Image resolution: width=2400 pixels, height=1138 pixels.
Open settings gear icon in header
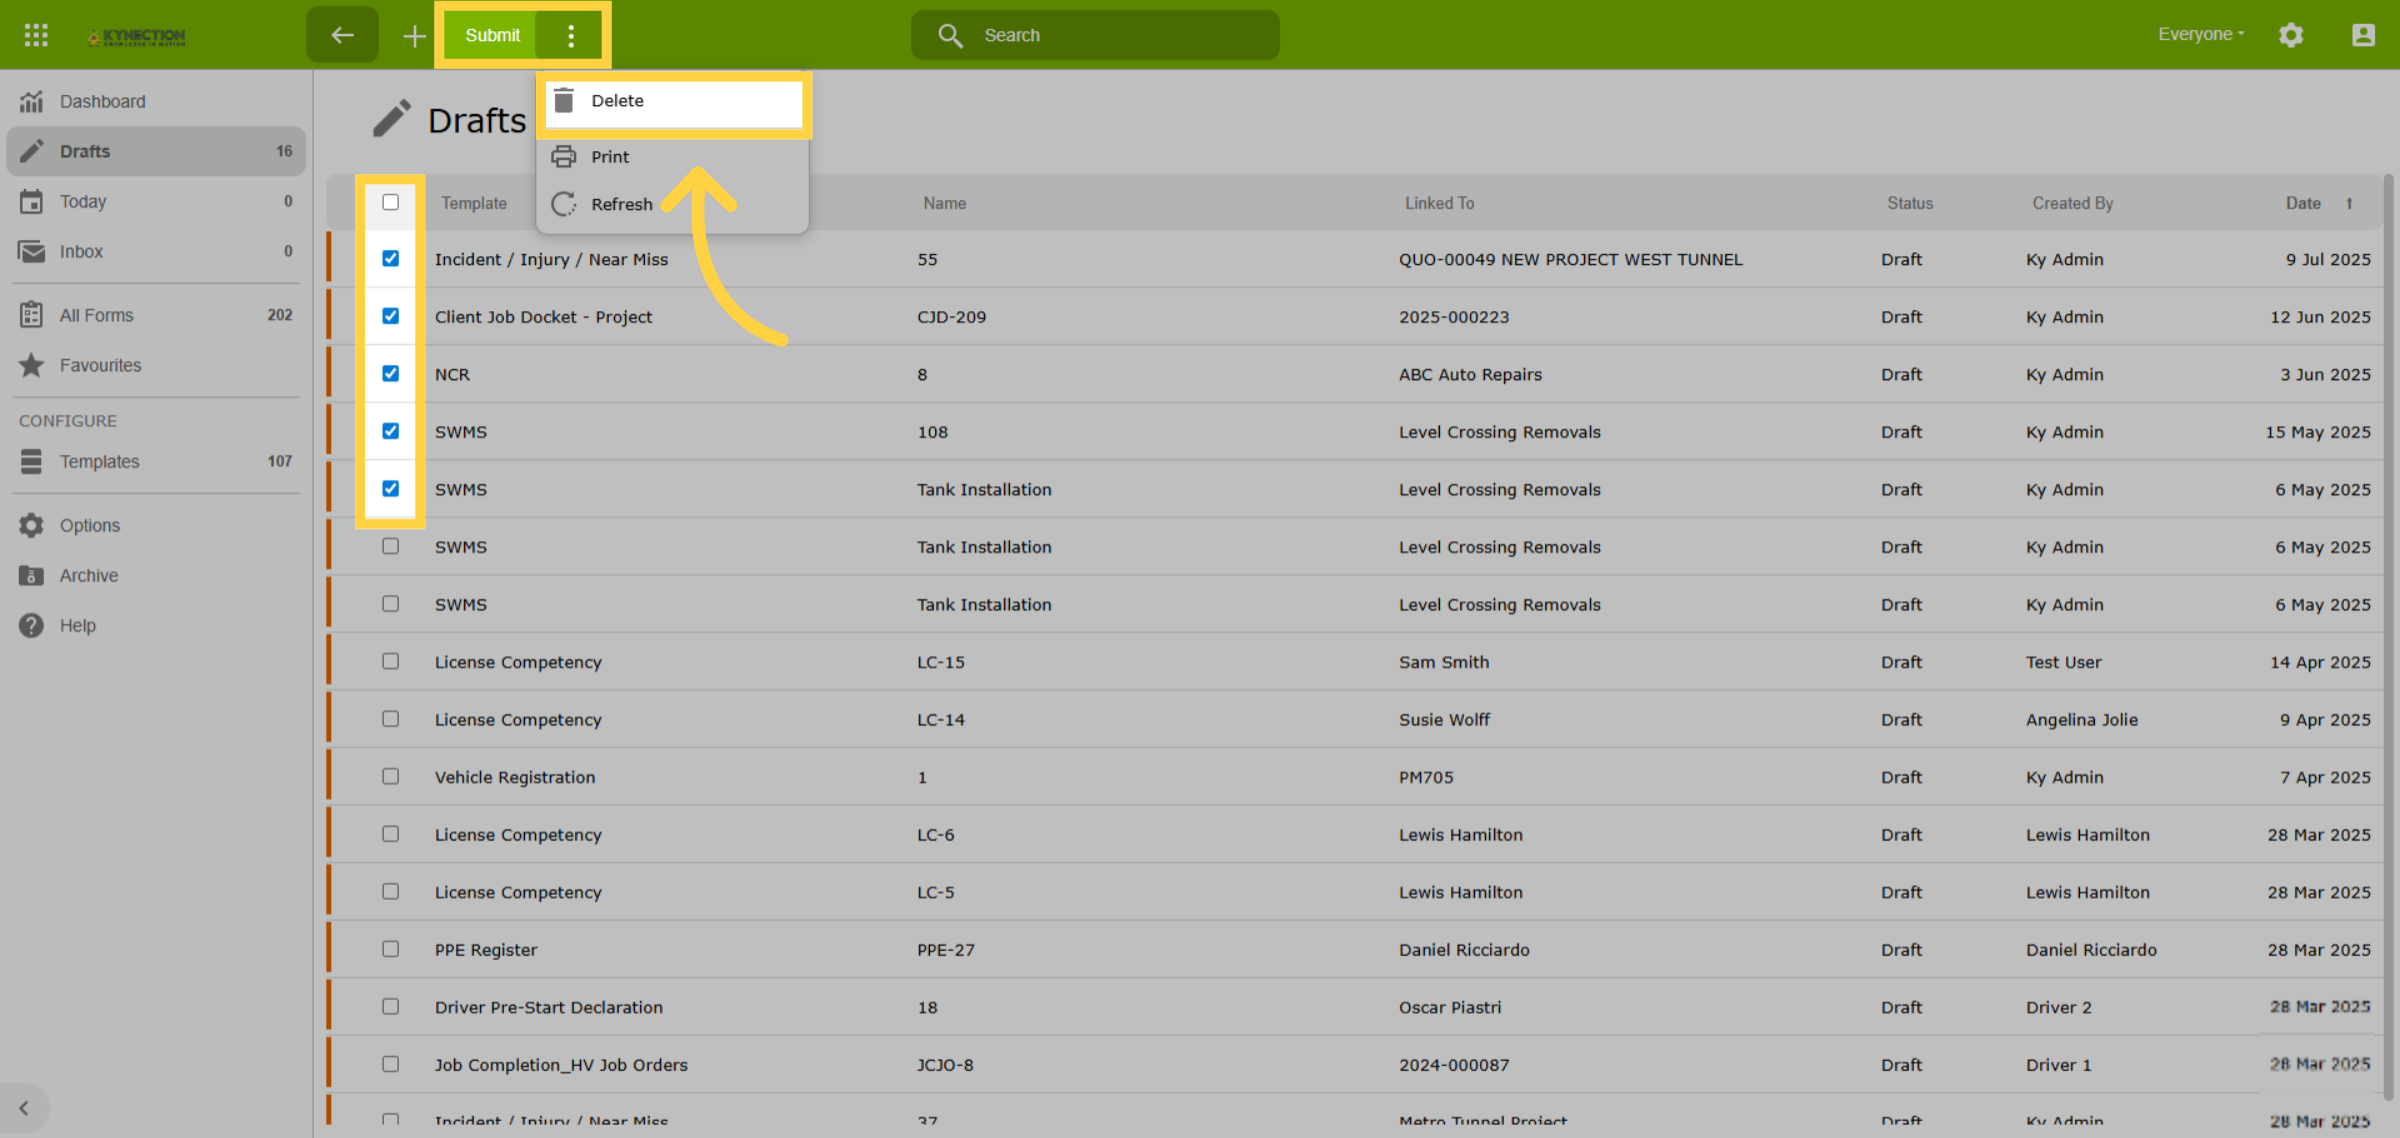point(2291,35)
